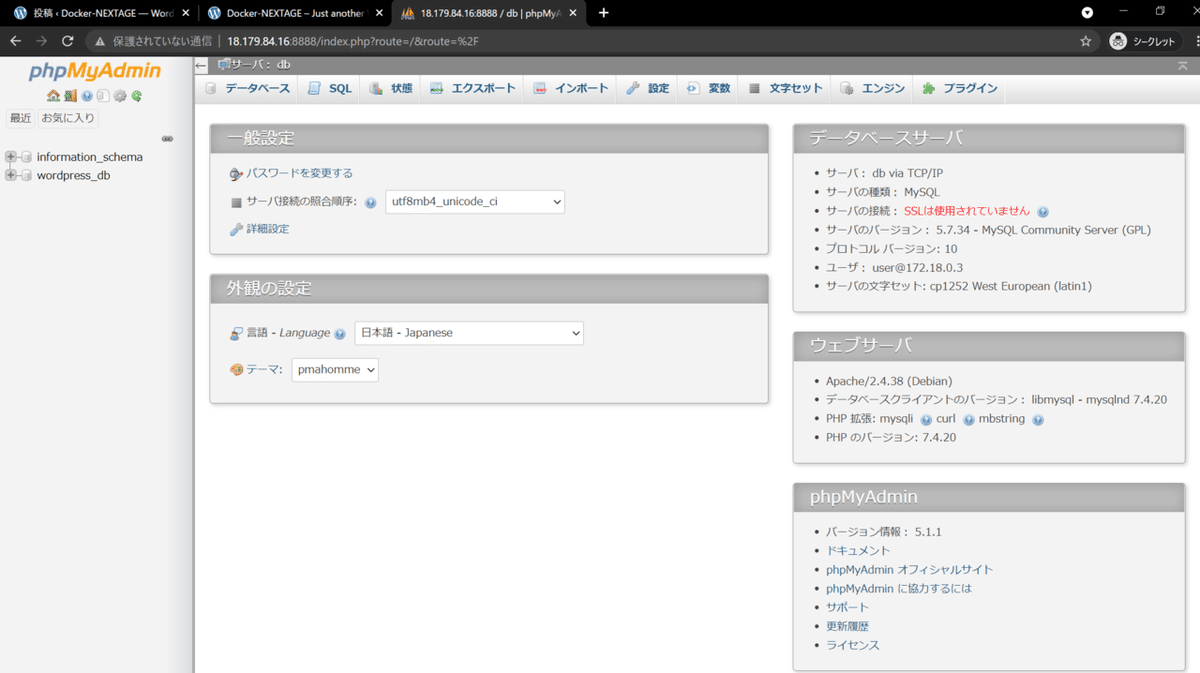Bookmark this page with the star icon
Image resolution: width=1200 pixels, height=673 pixels.
[x=1086, y=41]
